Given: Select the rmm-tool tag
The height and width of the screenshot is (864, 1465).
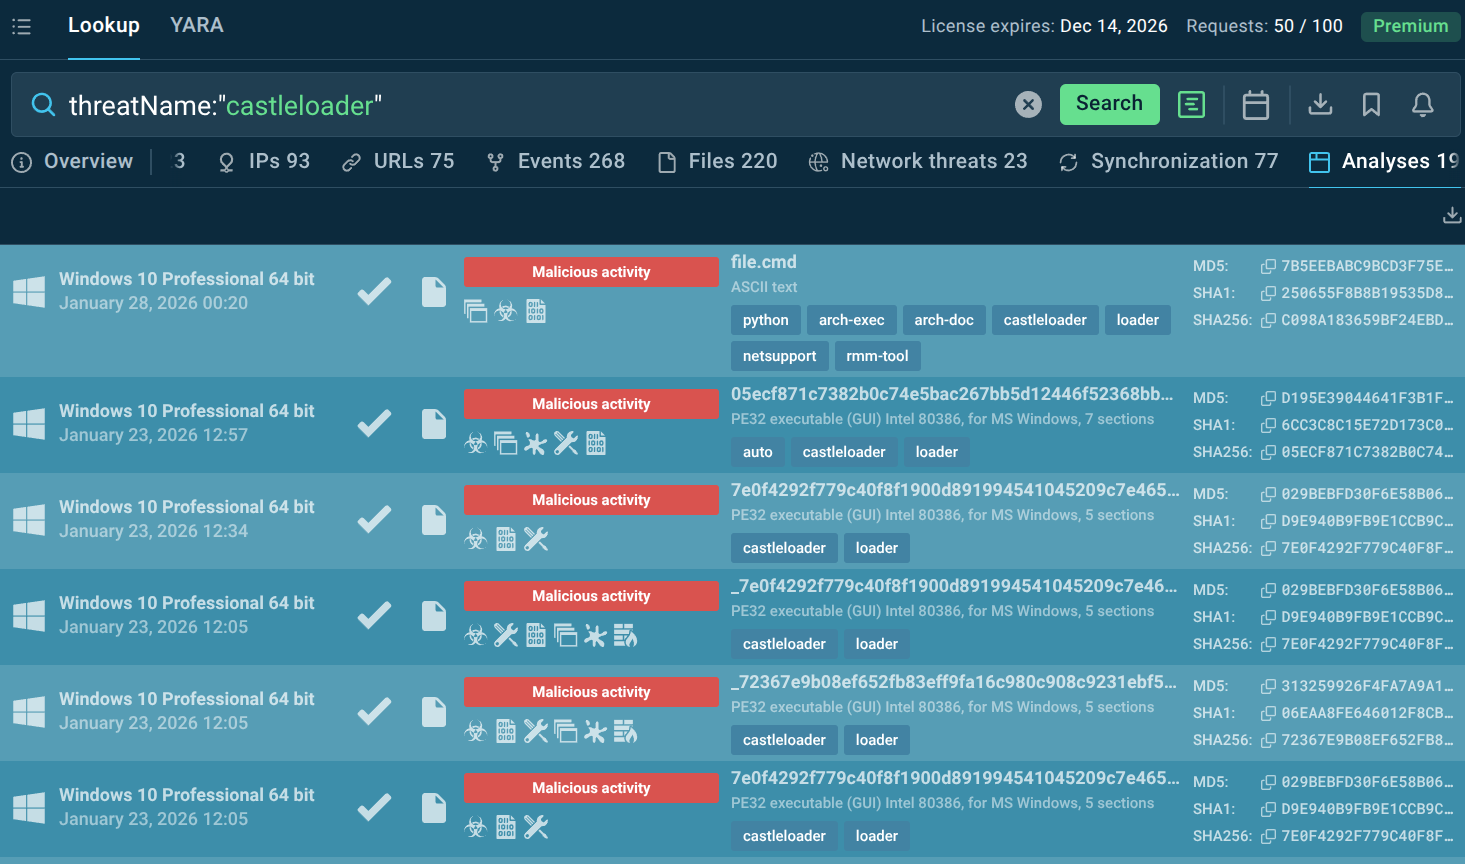Looking at the screenshot, I should pos(878,356).
